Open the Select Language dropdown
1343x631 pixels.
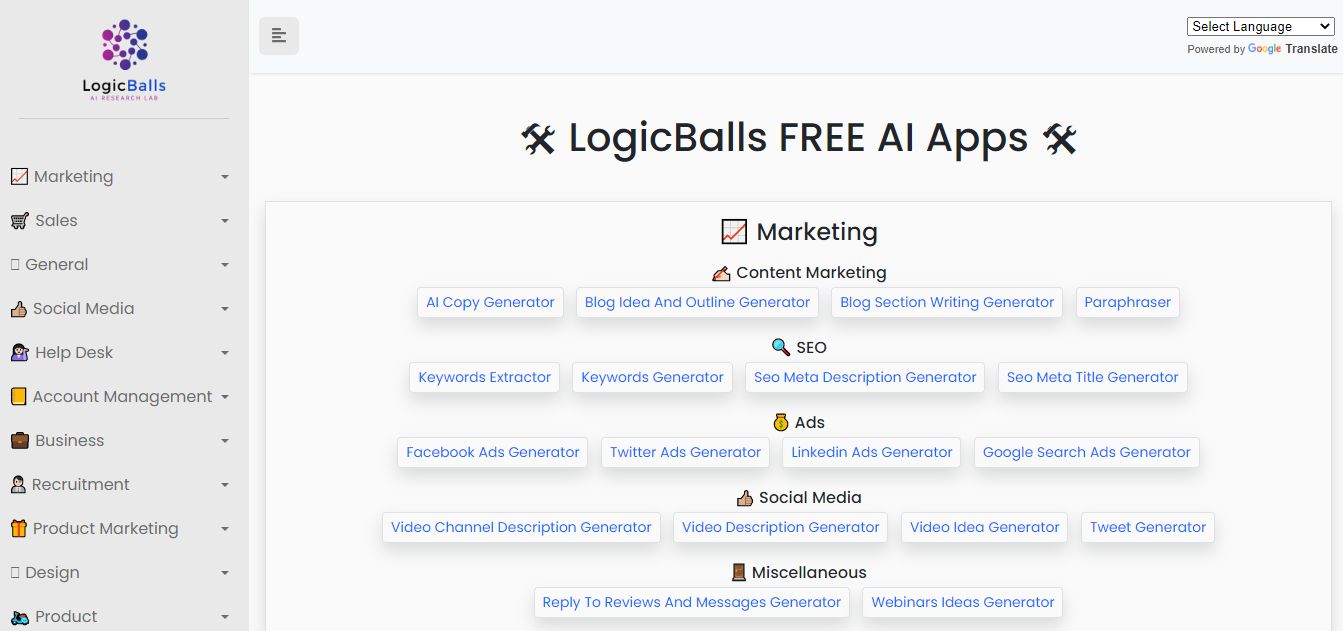click(x=1260, y=26)
